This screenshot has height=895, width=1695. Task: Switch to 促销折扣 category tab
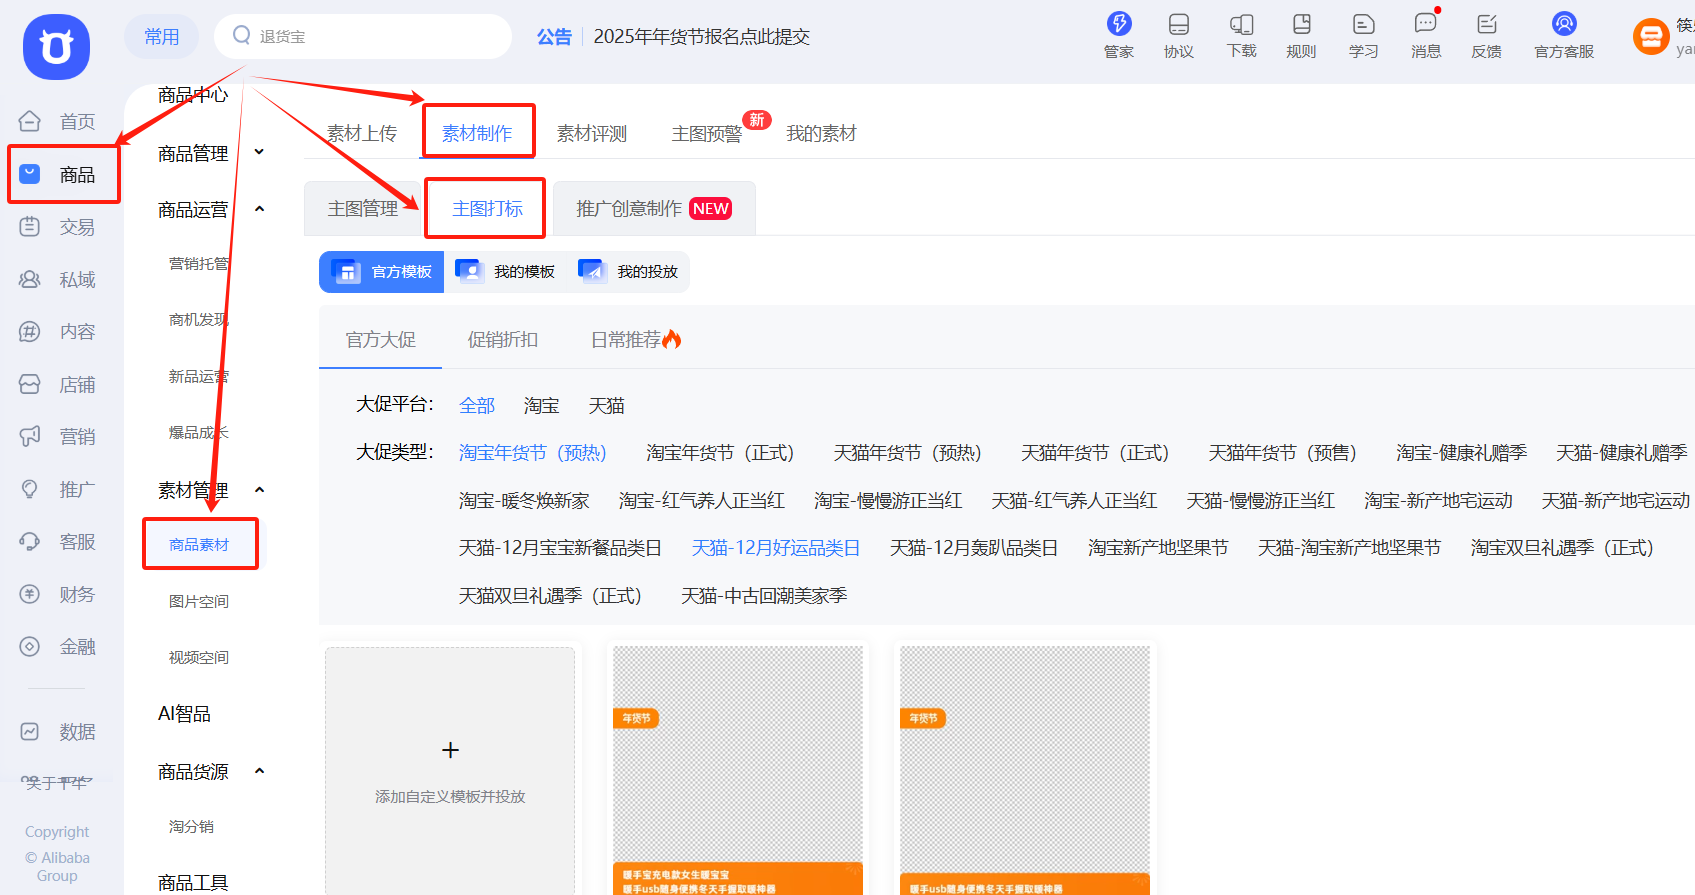point(503,340)
